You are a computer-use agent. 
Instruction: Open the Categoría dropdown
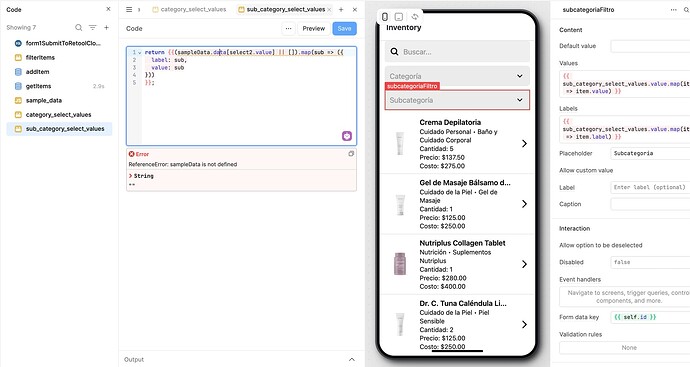pos(457,76)
